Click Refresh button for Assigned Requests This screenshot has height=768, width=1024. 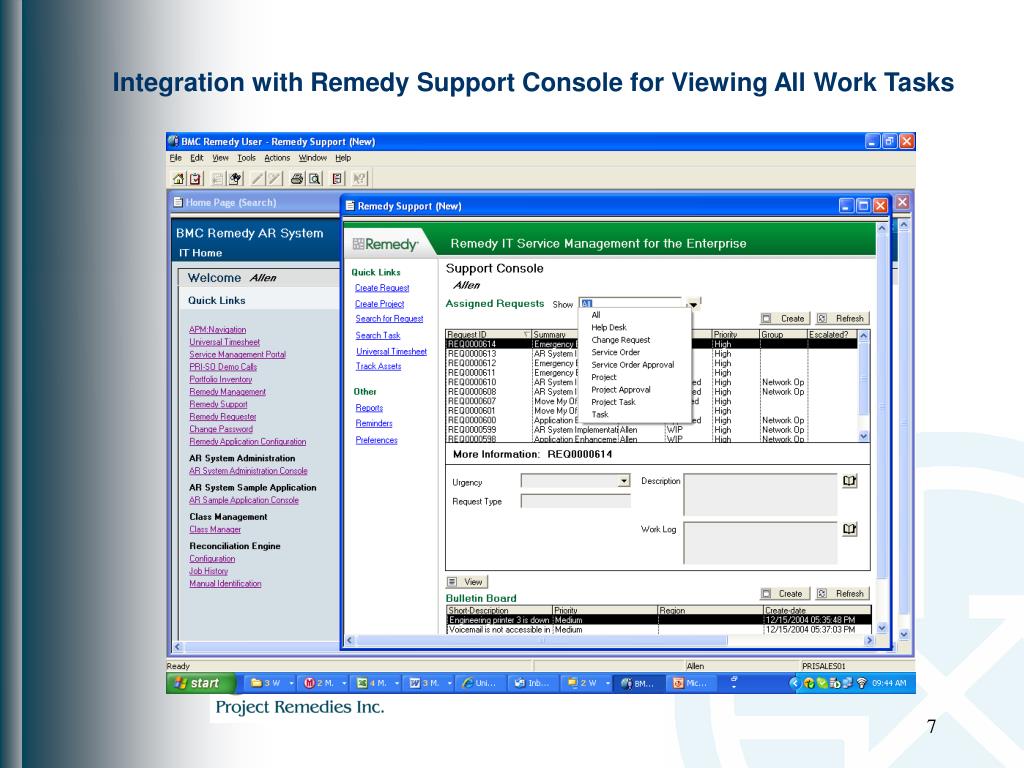(x=842, y=319)
